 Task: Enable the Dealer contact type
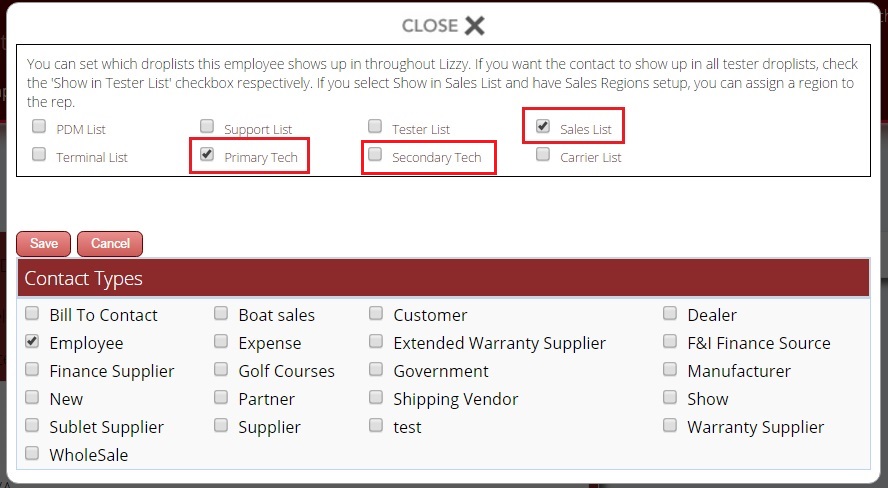[670, 314]
